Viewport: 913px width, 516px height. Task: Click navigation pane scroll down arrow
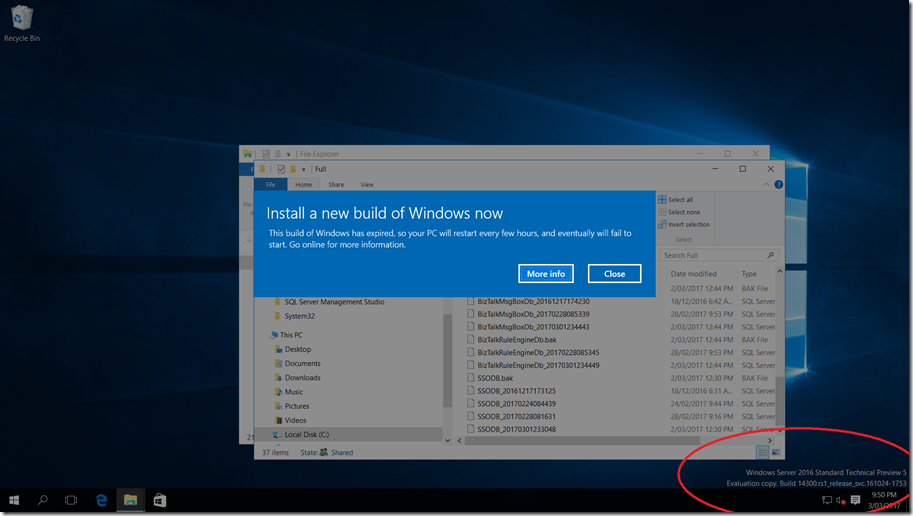pyautogui.click(x=447, y=440)
